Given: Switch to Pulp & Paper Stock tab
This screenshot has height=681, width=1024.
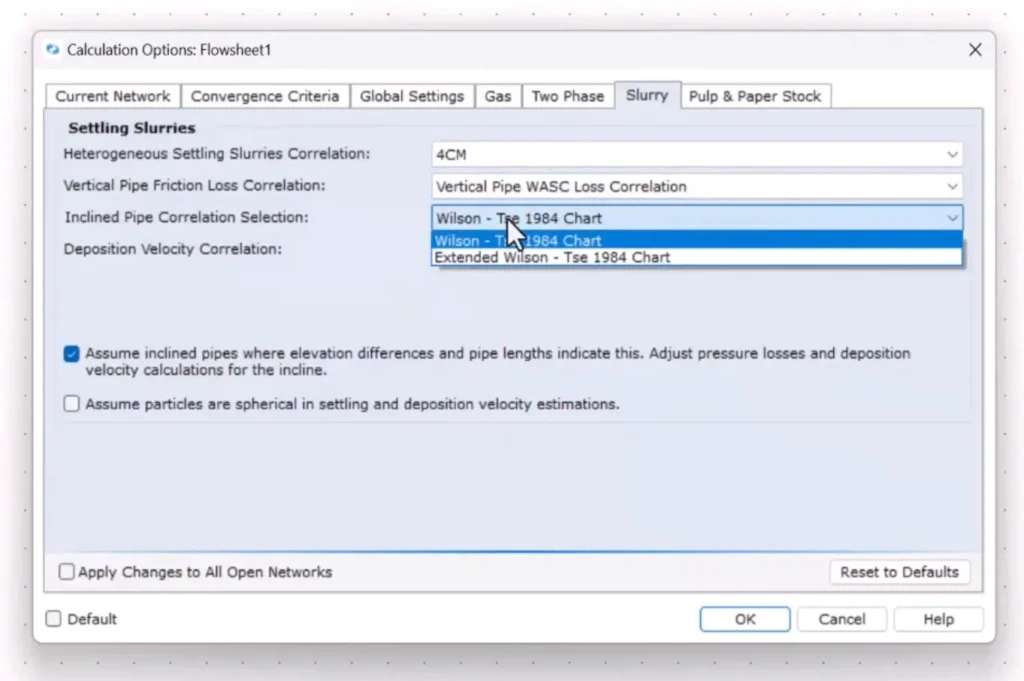Looking at the screenshot, I should [x=755, y=96].
